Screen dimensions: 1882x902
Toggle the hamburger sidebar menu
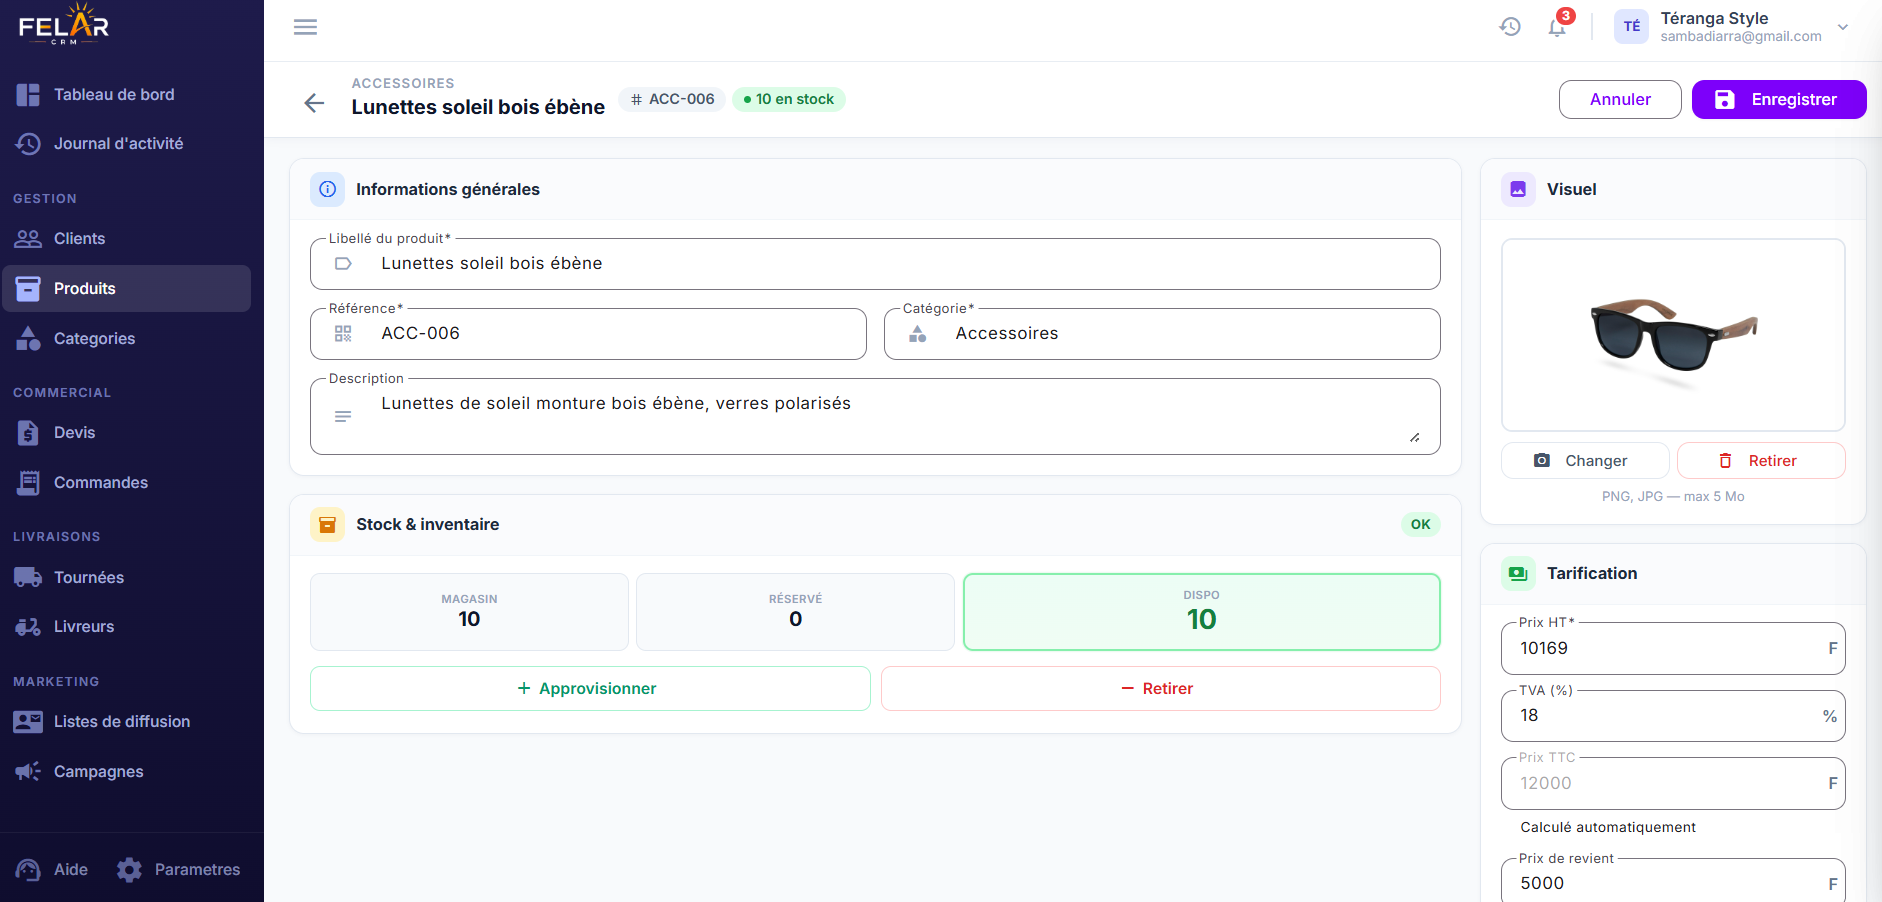click(305, 27)
